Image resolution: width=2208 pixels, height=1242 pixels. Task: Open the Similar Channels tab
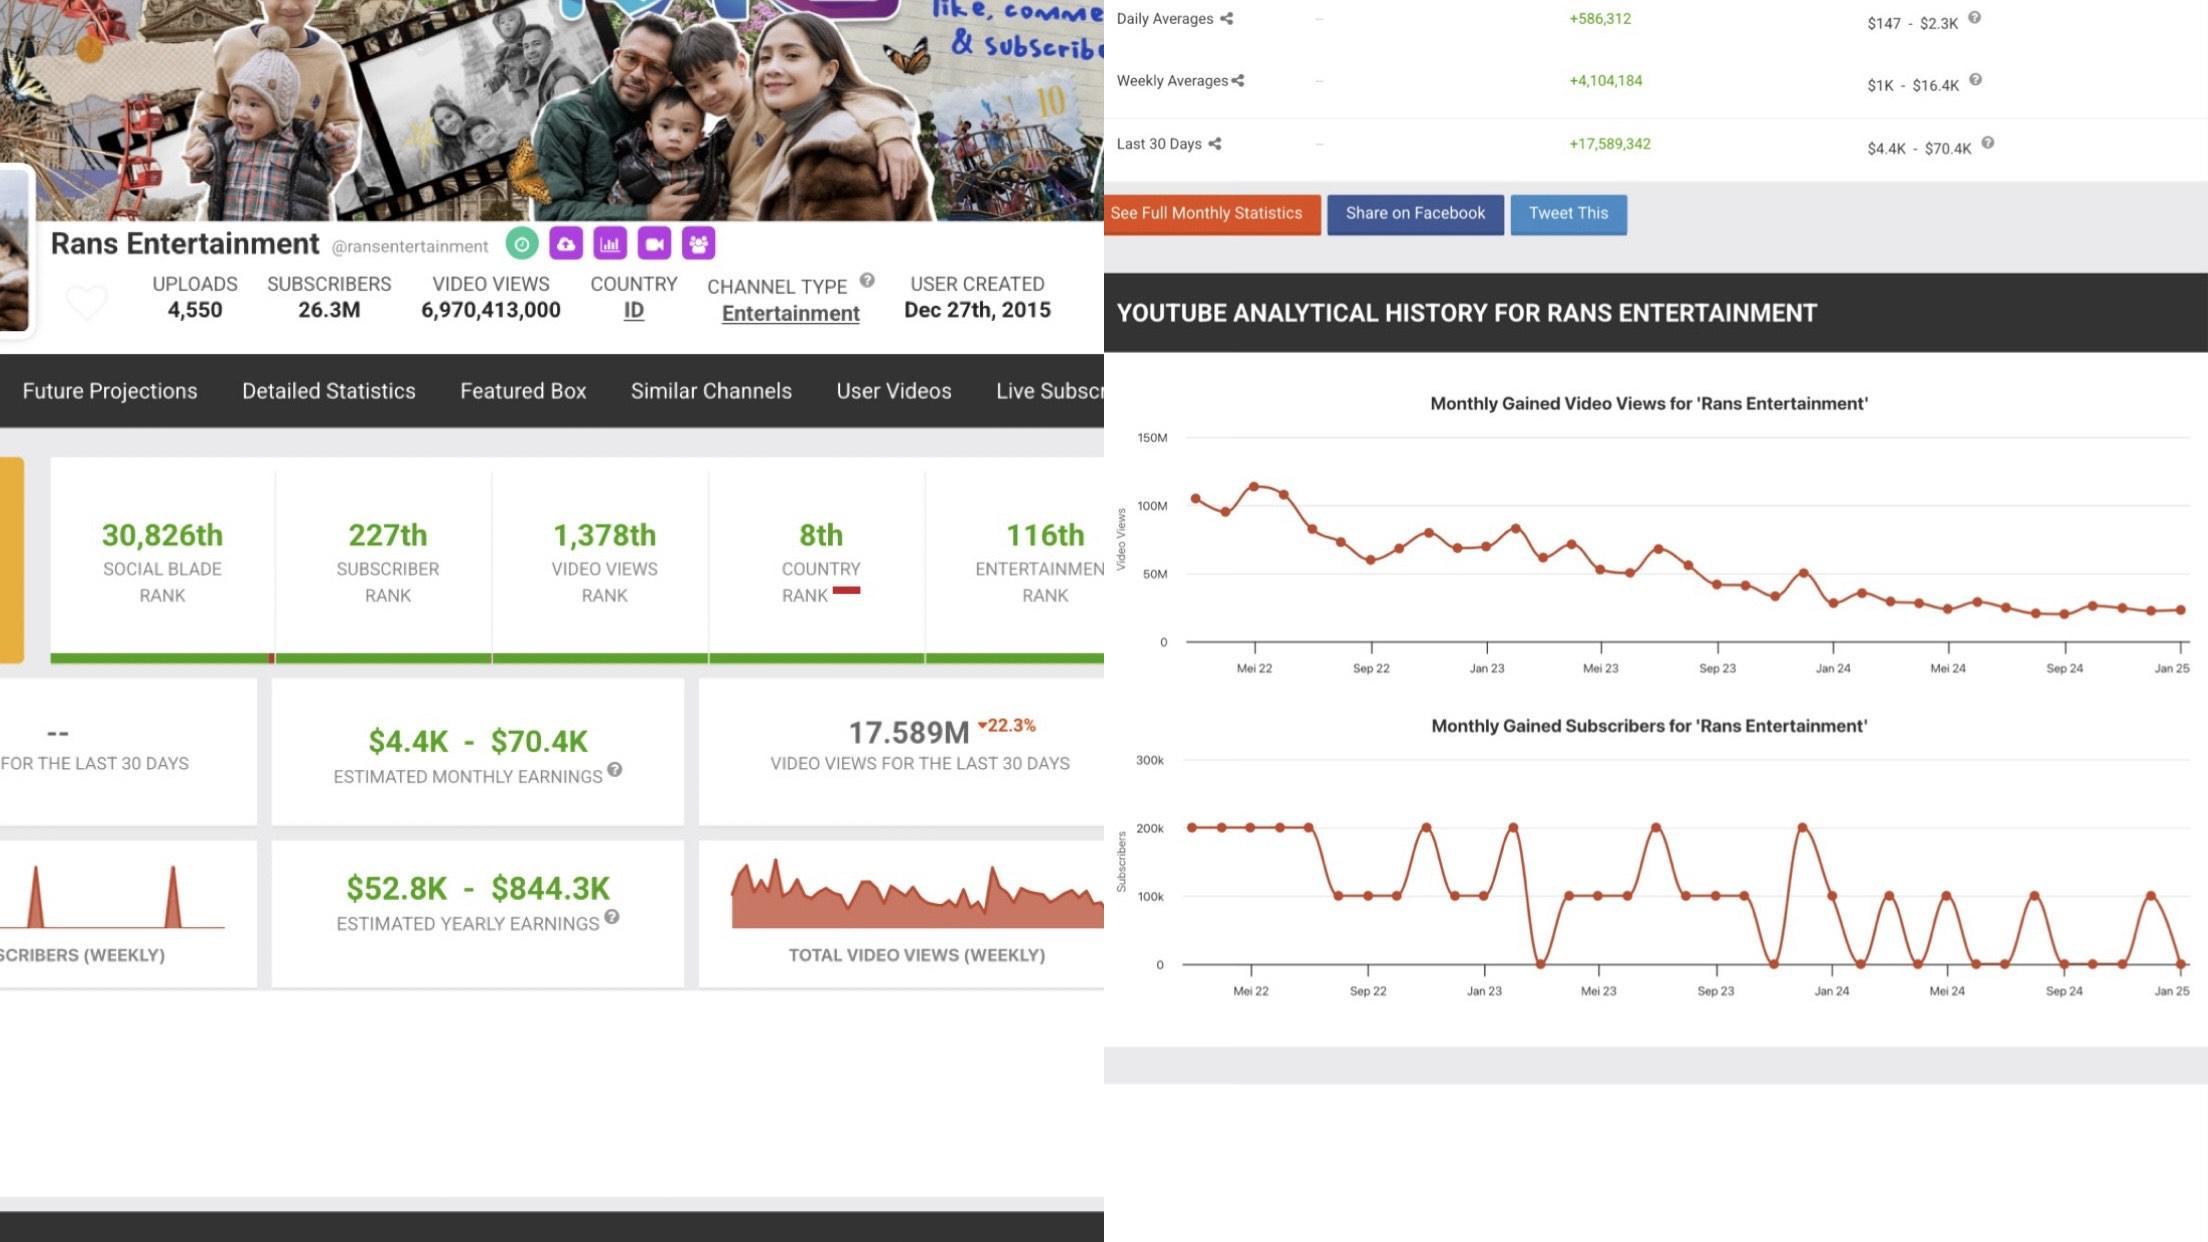point(711,391)
